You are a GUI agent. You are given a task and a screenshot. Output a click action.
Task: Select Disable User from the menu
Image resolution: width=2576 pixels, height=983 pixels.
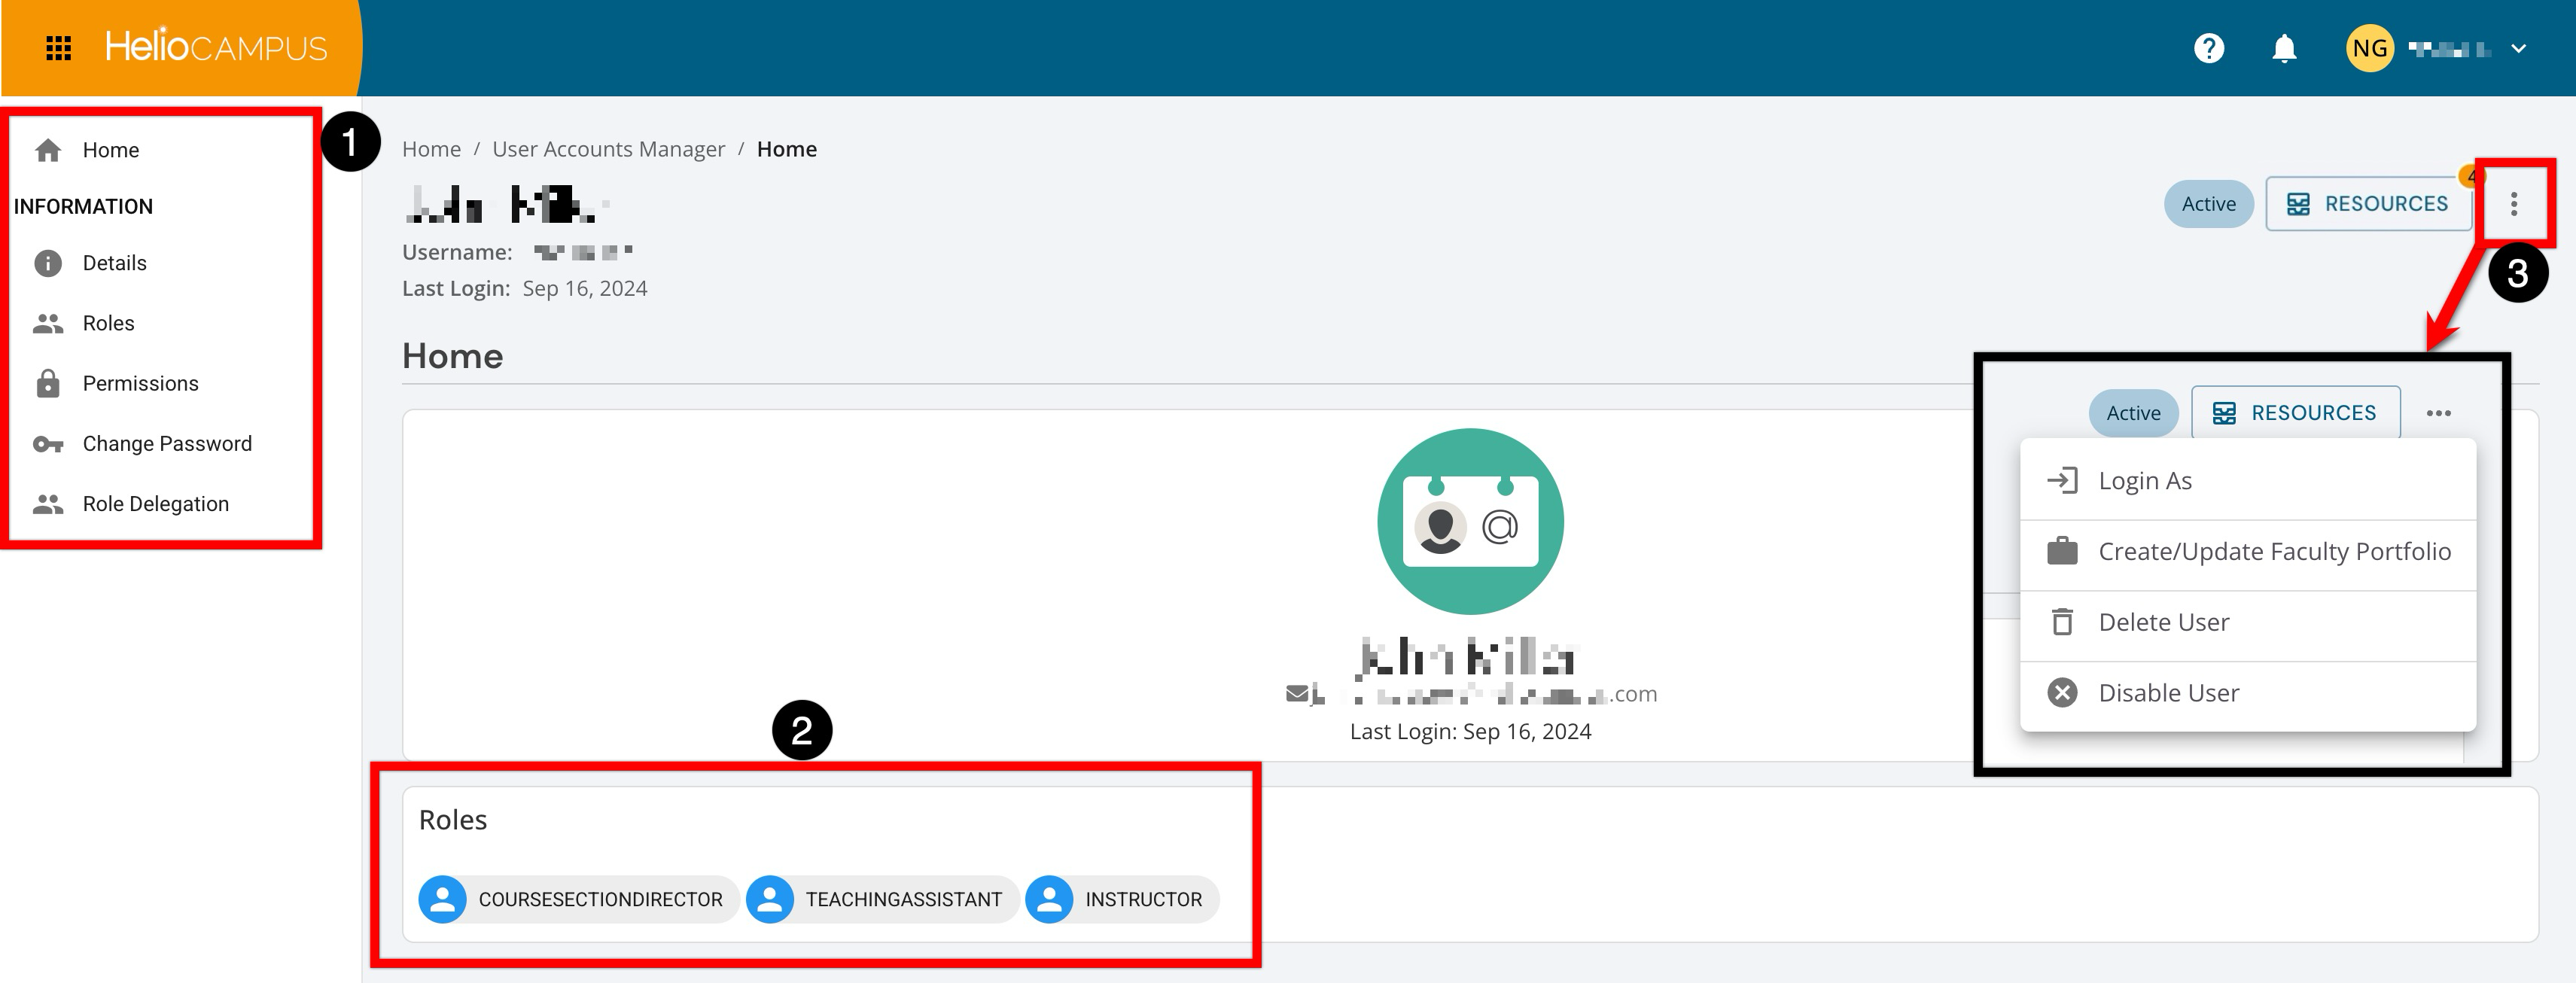tap(2247, 693)
